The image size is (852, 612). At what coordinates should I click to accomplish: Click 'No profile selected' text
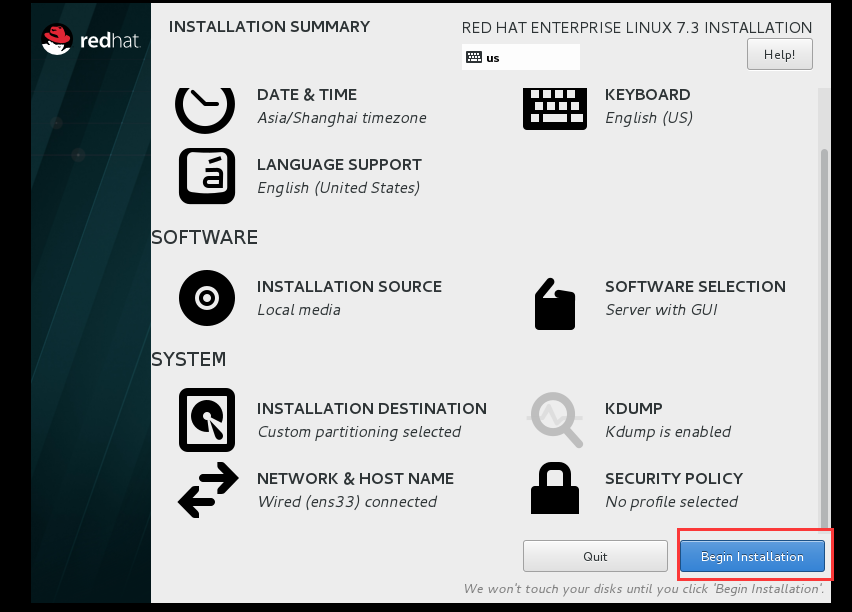coord(672,502)
